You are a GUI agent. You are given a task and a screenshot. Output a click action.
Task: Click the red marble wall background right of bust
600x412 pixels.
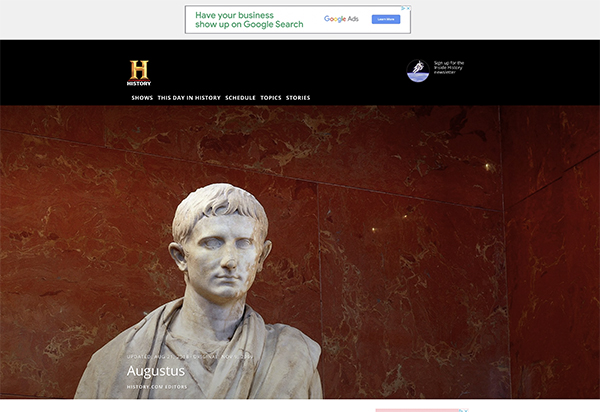pyautogui.click(x=420, y=250)
